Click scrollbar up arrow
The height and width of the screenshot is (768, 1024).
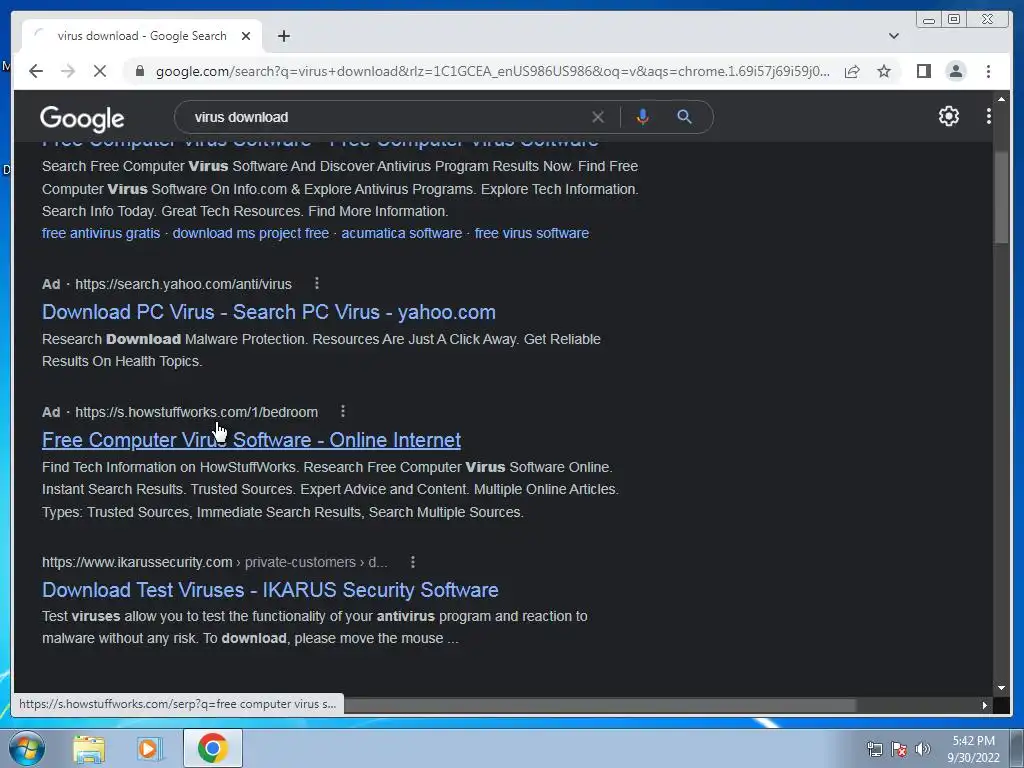point(1000,99)
